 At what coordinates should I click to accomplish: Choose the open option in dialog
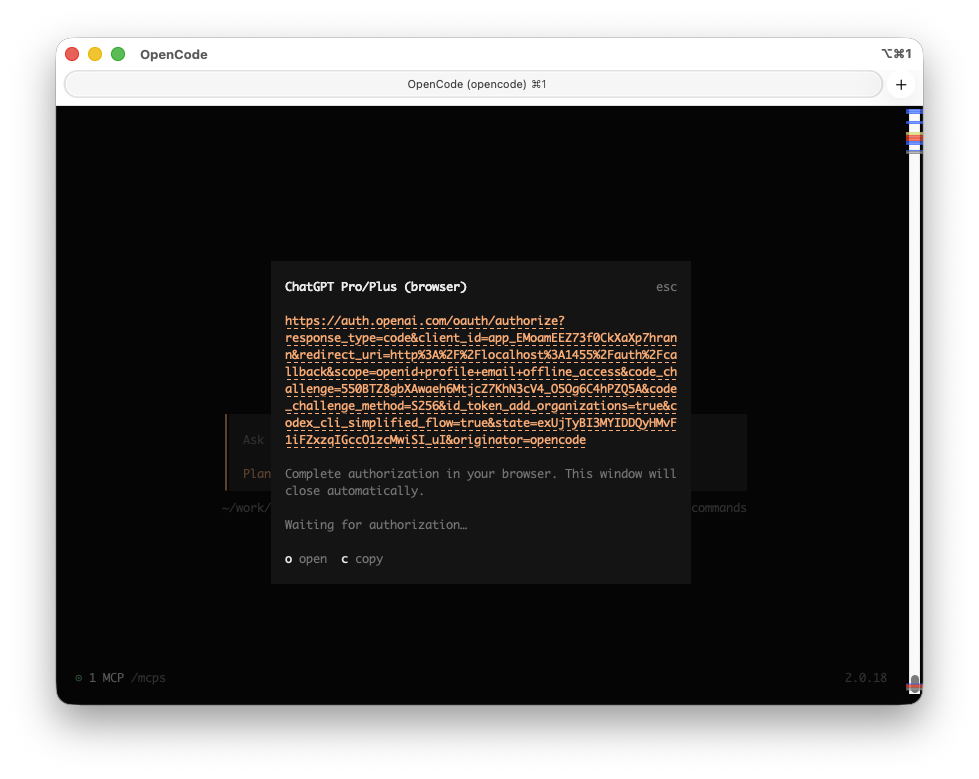tap(306, 559)
